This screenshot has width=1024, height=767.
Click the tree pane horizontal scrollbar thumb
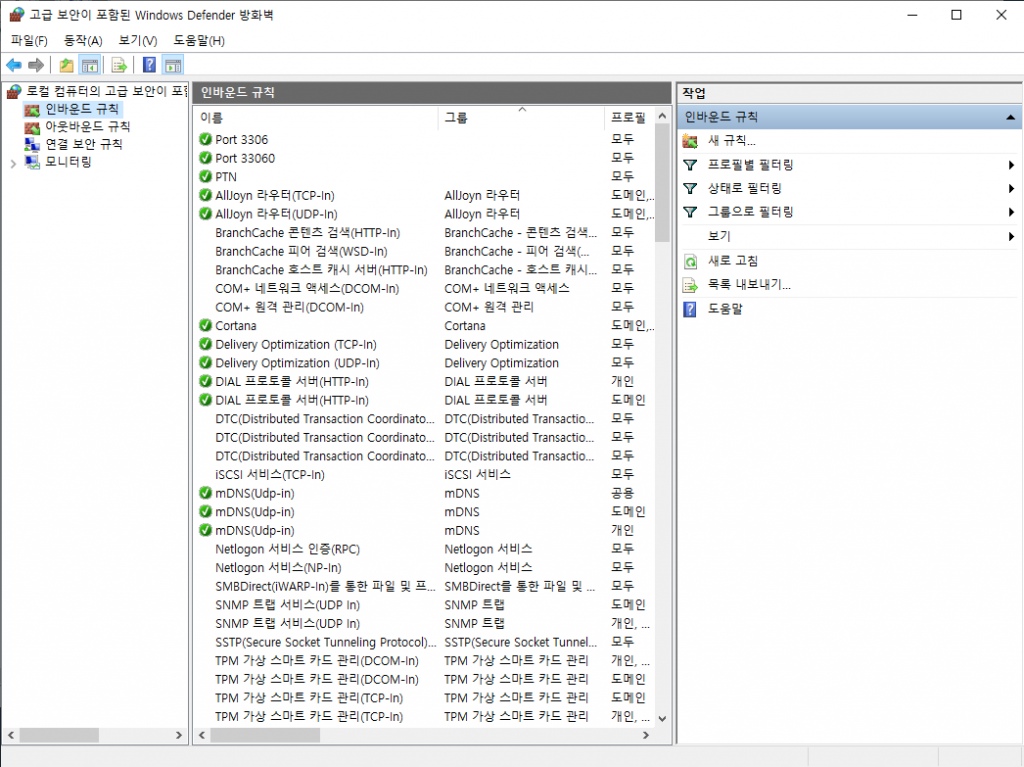(59, 735)
